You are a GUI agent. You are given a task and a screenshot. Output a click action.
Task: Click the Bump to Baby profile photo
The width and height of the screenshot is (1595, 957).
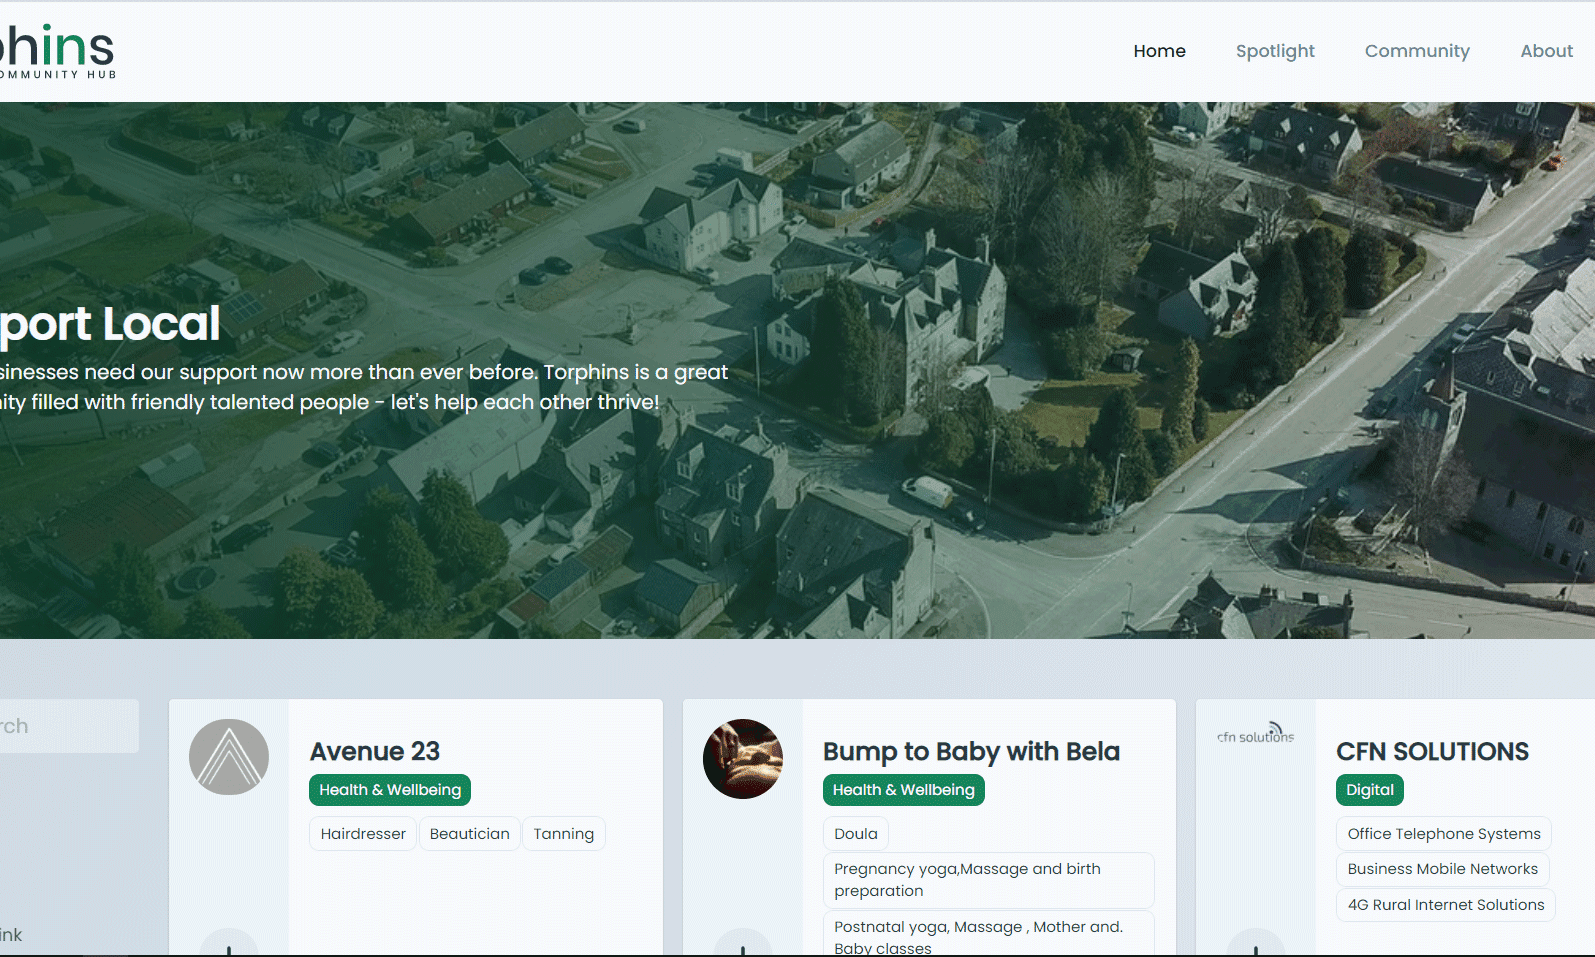[742, 759]
